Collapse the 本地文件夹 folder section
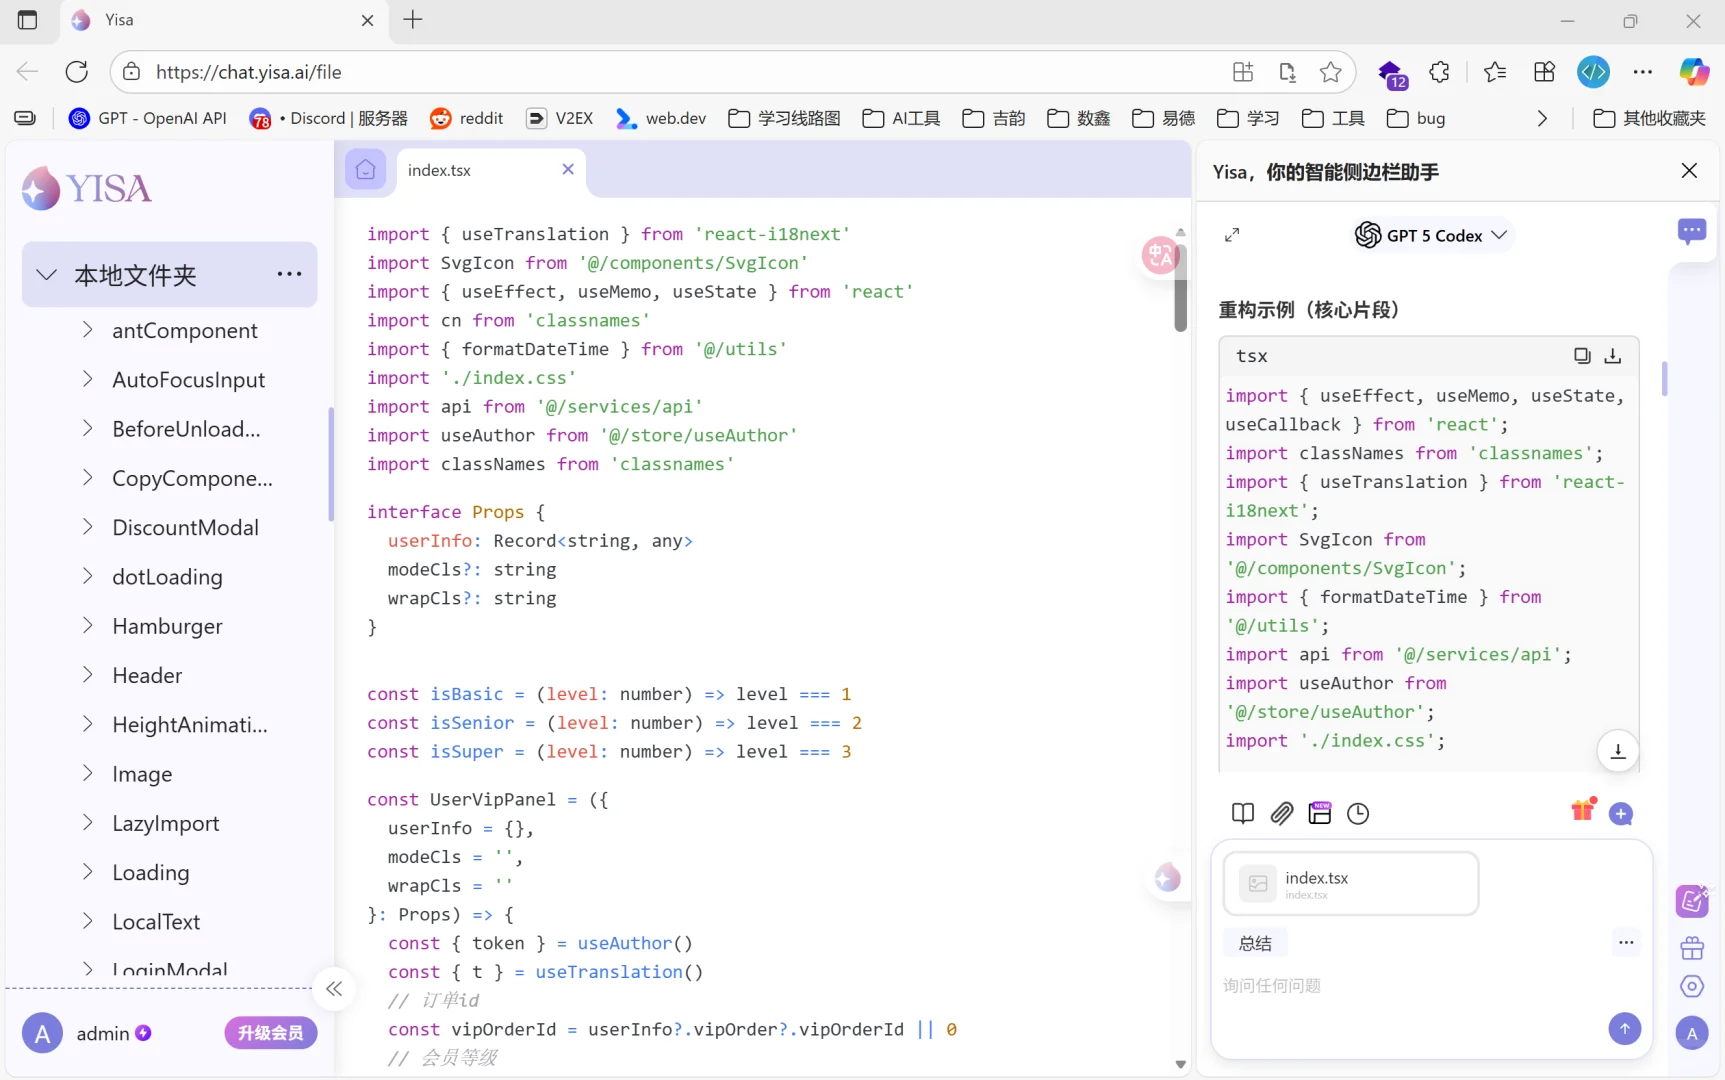 [46, 274]
